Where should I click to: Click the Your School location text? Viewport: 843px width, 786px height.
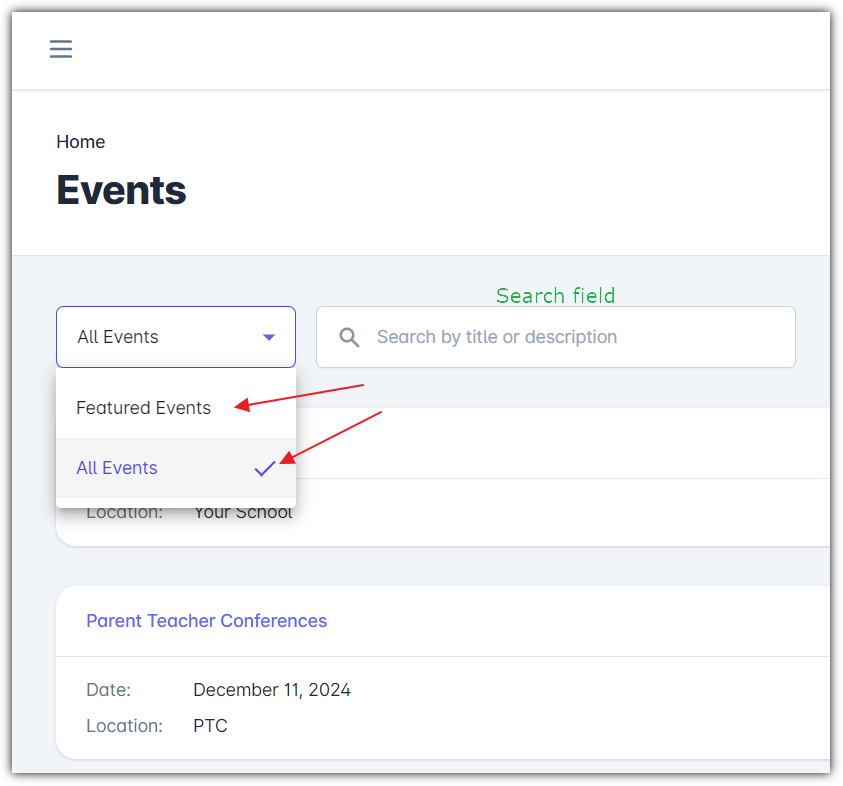click(243, 513)
